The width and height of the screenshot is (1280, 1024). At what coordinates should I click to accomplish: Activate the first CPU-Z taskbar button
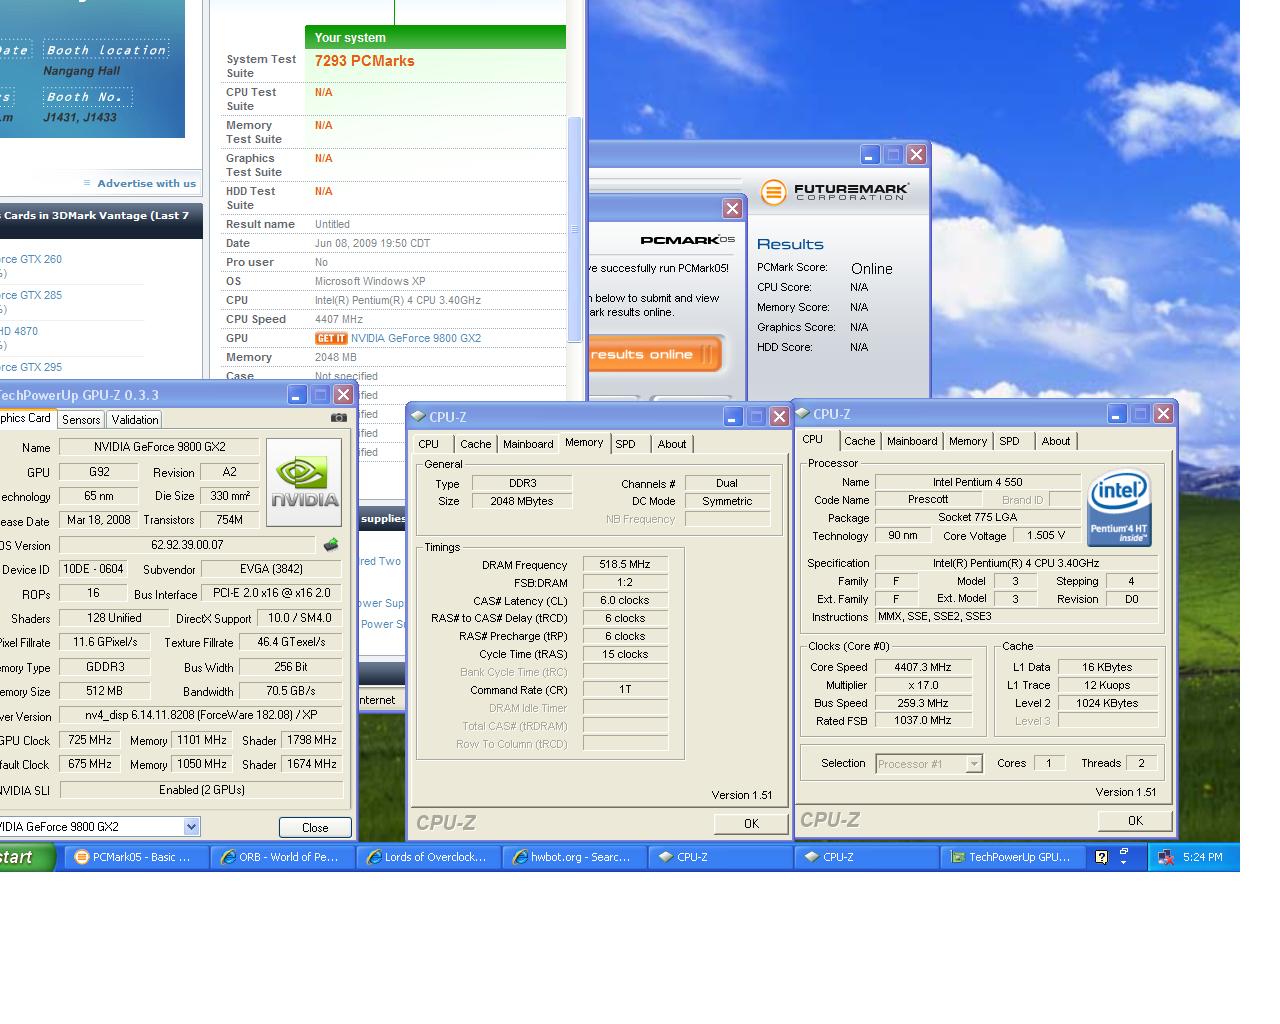tap(720, 857)
